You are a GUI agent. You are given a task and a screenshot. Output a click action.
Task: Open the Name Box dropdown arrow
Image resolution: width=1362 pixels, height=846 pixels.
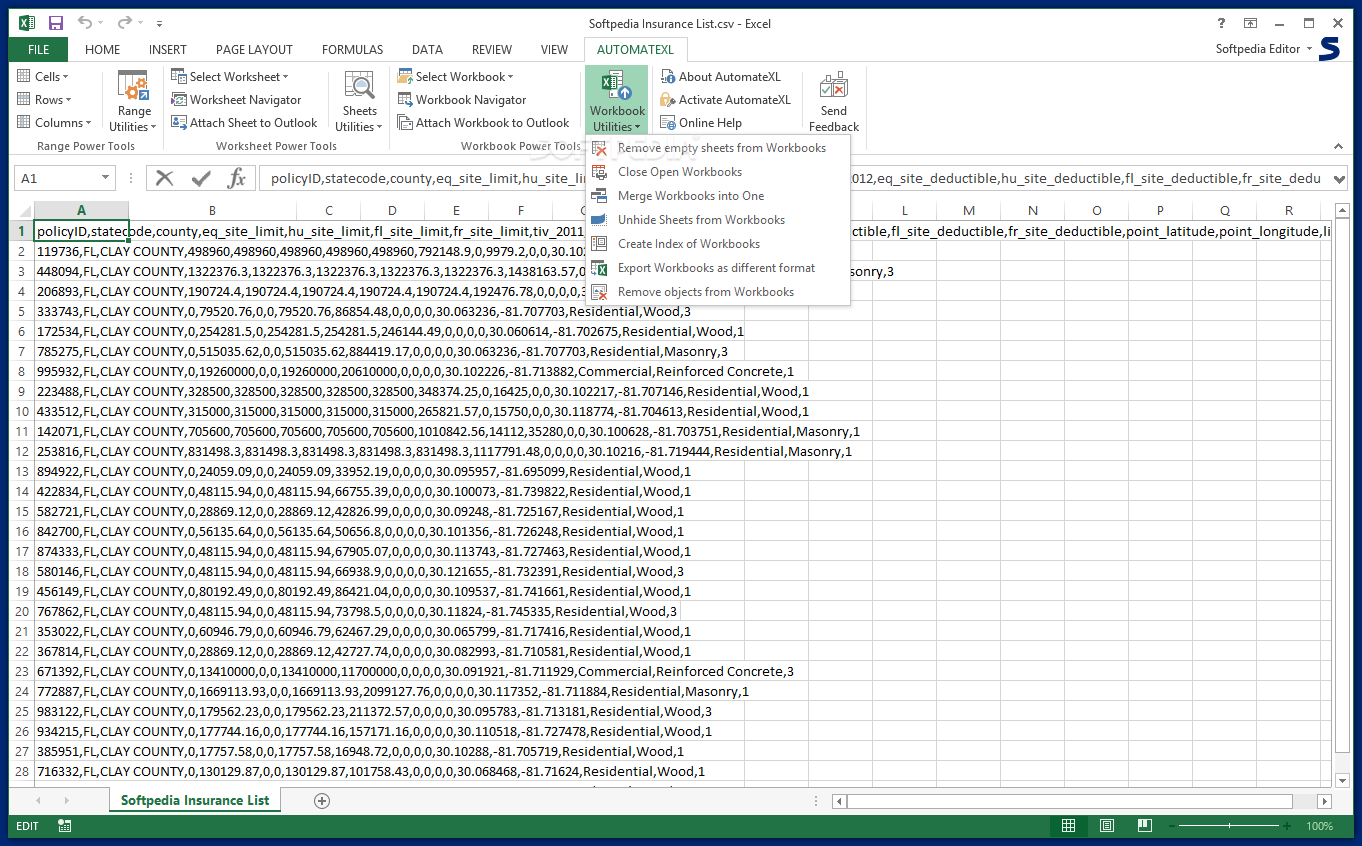(105, 178)
